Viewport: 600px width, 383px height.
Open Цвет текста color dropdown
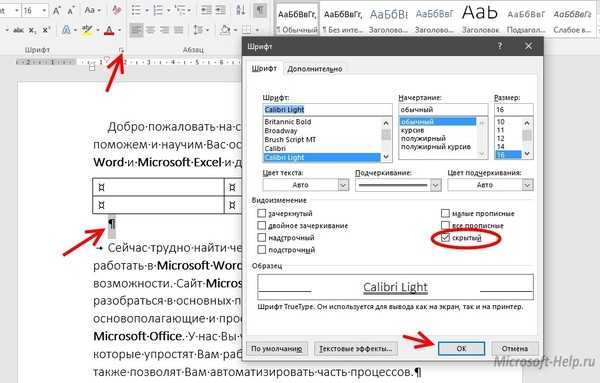pyautogui.click(x=343, y=185)
